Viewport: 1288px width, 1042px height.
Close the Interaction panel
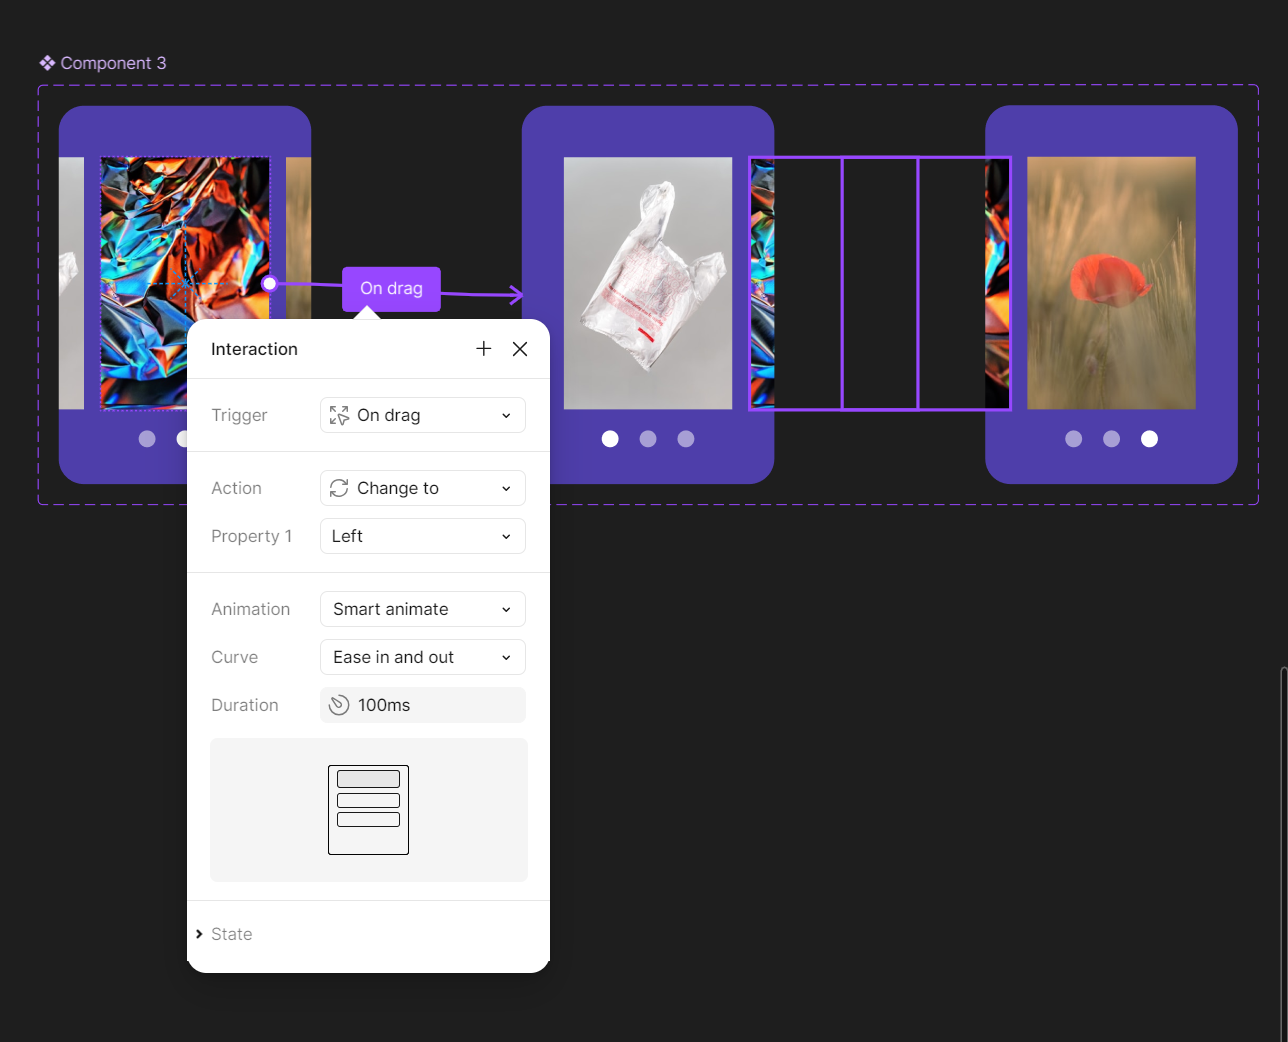coord(520,348)
